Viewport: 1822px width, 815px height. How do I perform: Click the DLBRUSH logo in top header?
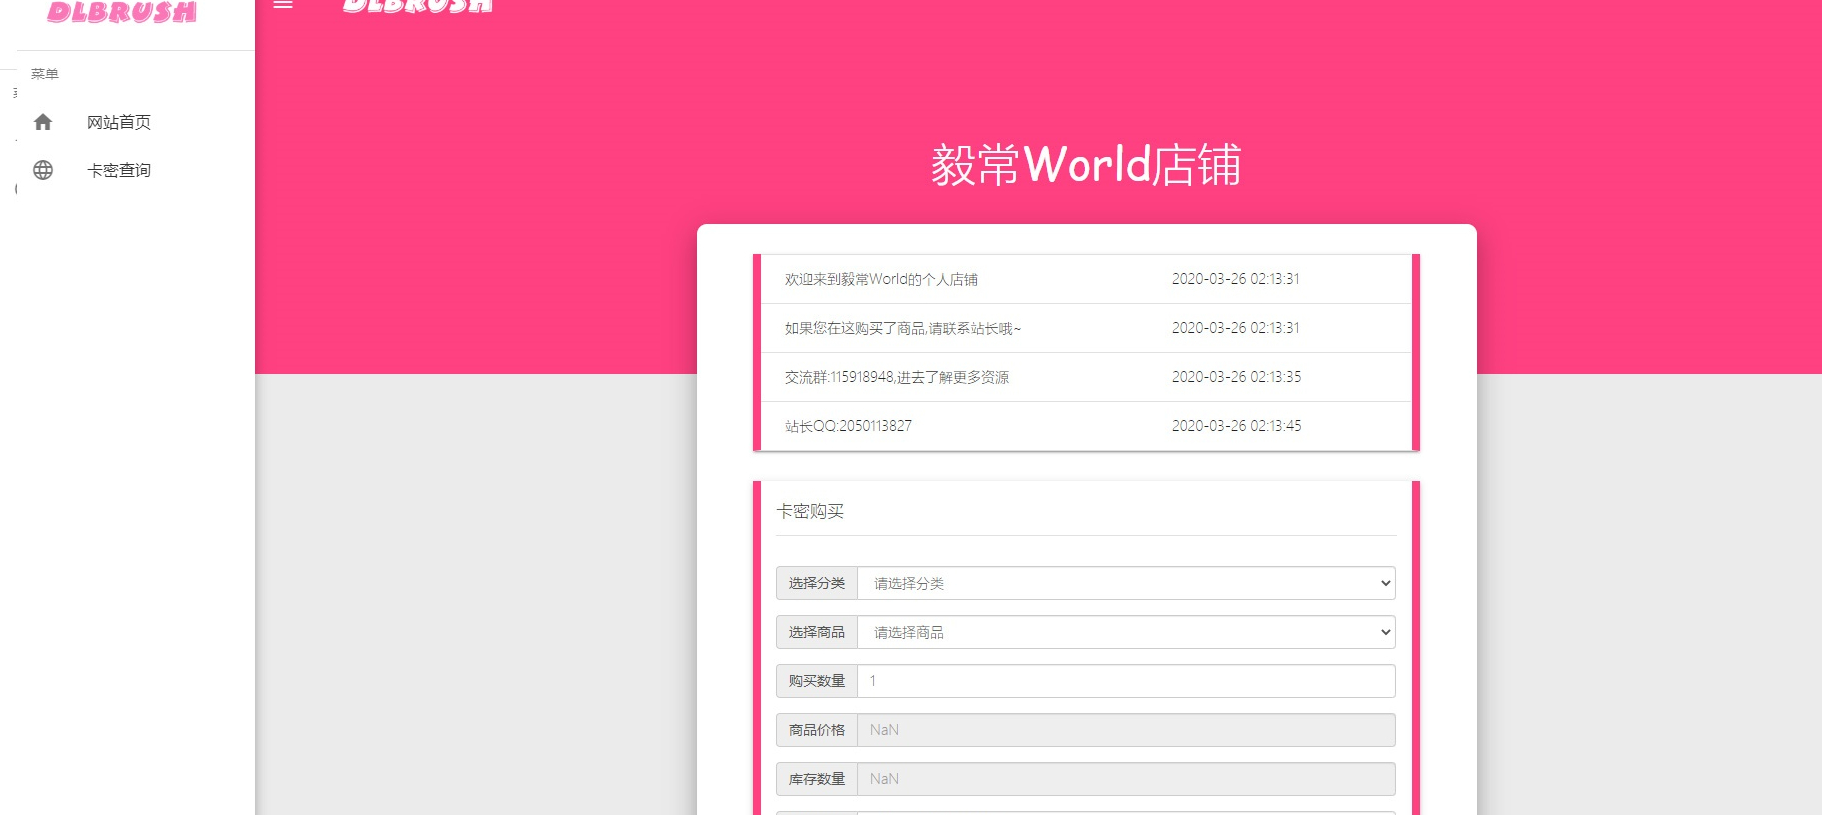pyautogui.click(x=417, y=6)
